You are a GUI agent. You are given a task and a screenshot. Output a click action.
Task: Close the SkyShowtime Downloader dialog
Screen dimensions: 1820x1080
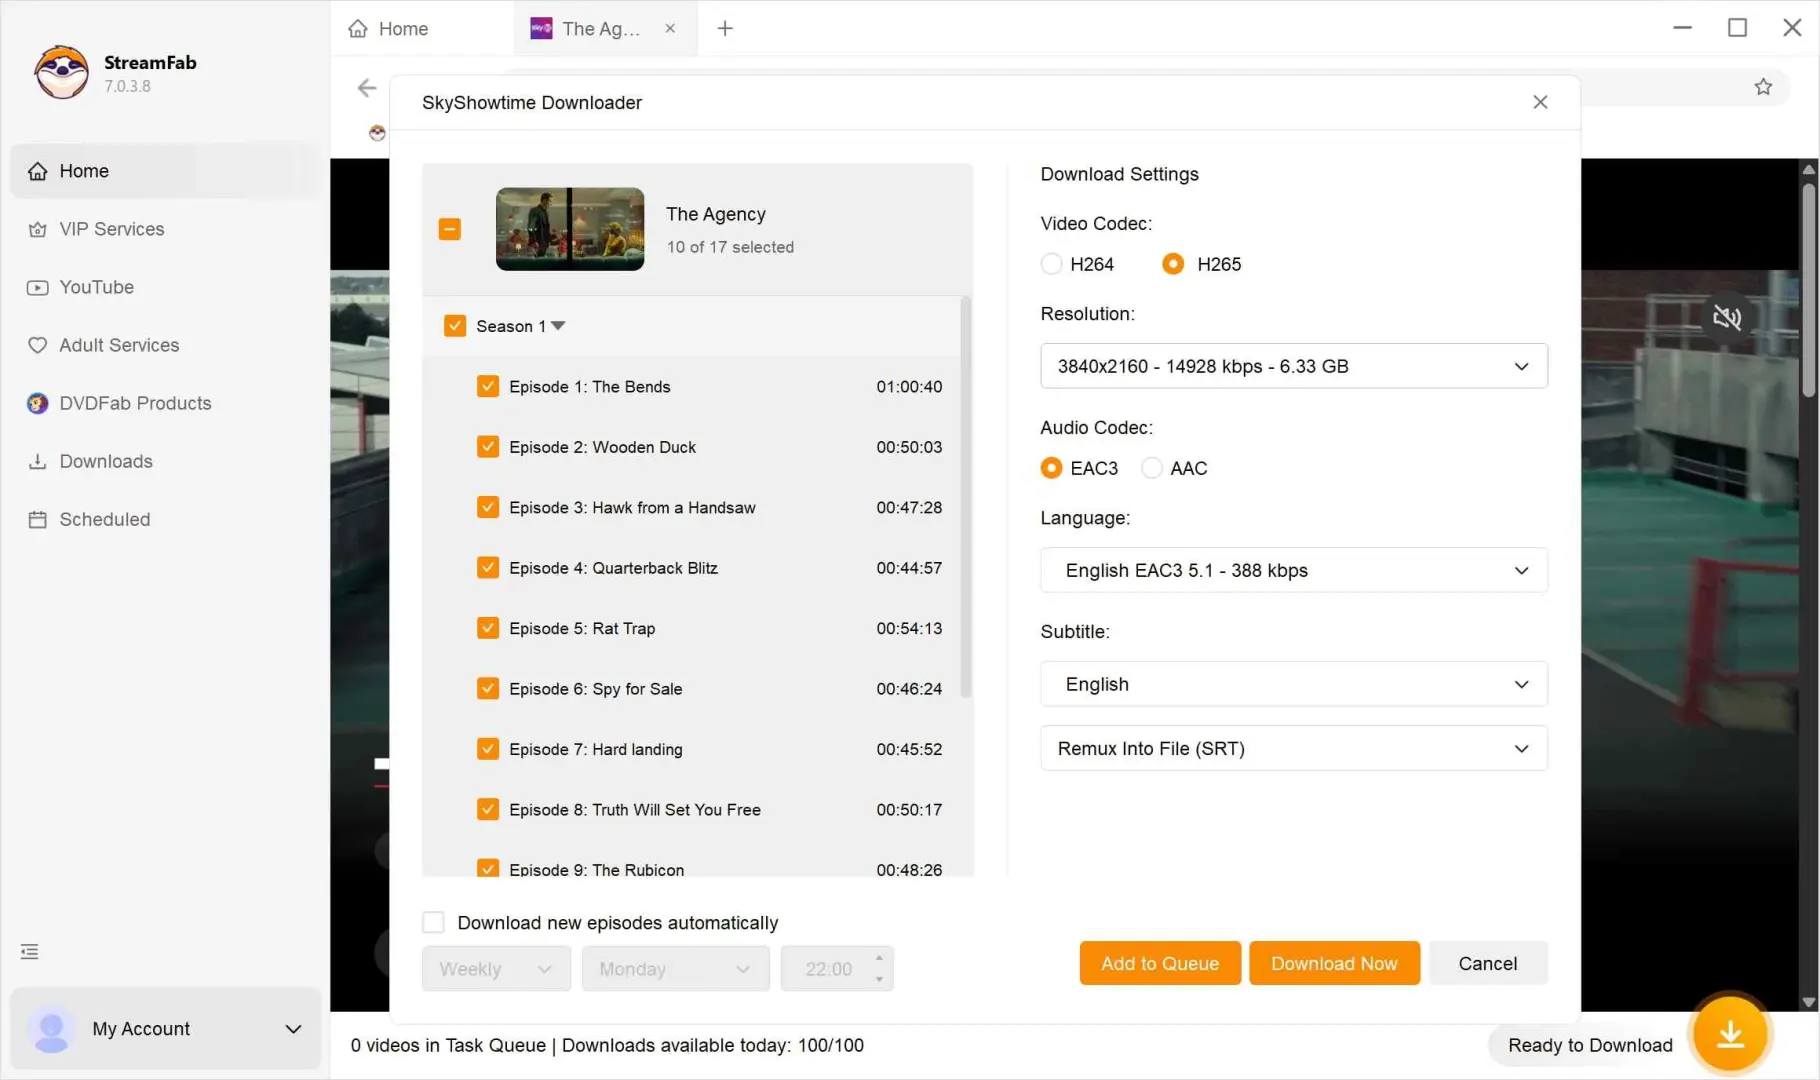(x=1540, y=102)
